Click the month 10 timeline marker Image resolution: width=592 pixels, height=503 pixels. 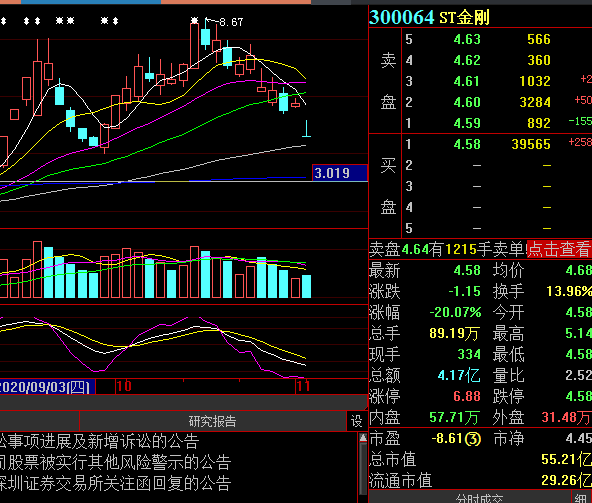124,386
